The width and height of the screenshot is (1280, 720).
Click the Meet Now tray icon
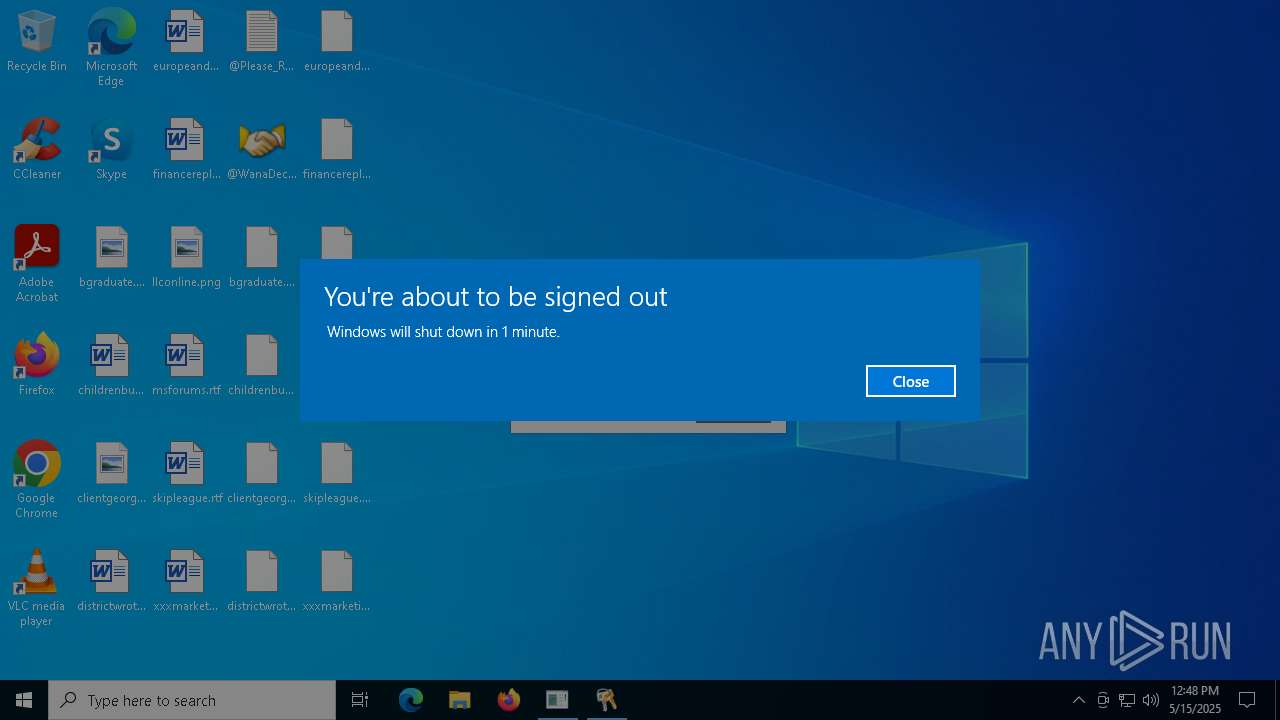point(1103,700)
